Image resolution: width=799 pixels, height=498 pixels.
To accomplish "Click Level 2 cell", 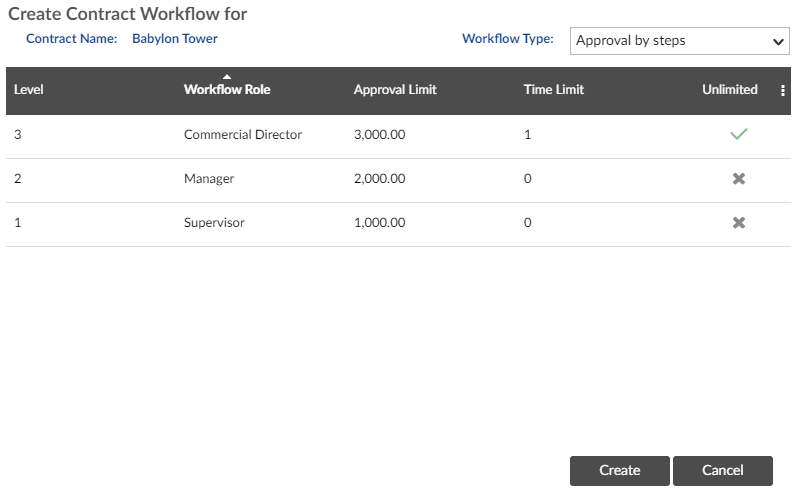I will tap(18, 179).
